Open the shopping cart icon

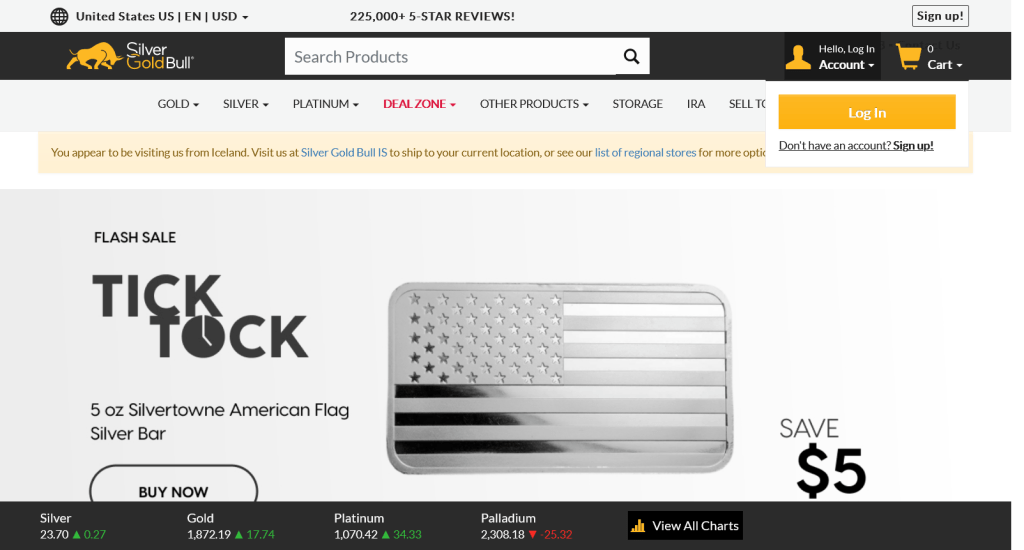[x=908, y=57]
